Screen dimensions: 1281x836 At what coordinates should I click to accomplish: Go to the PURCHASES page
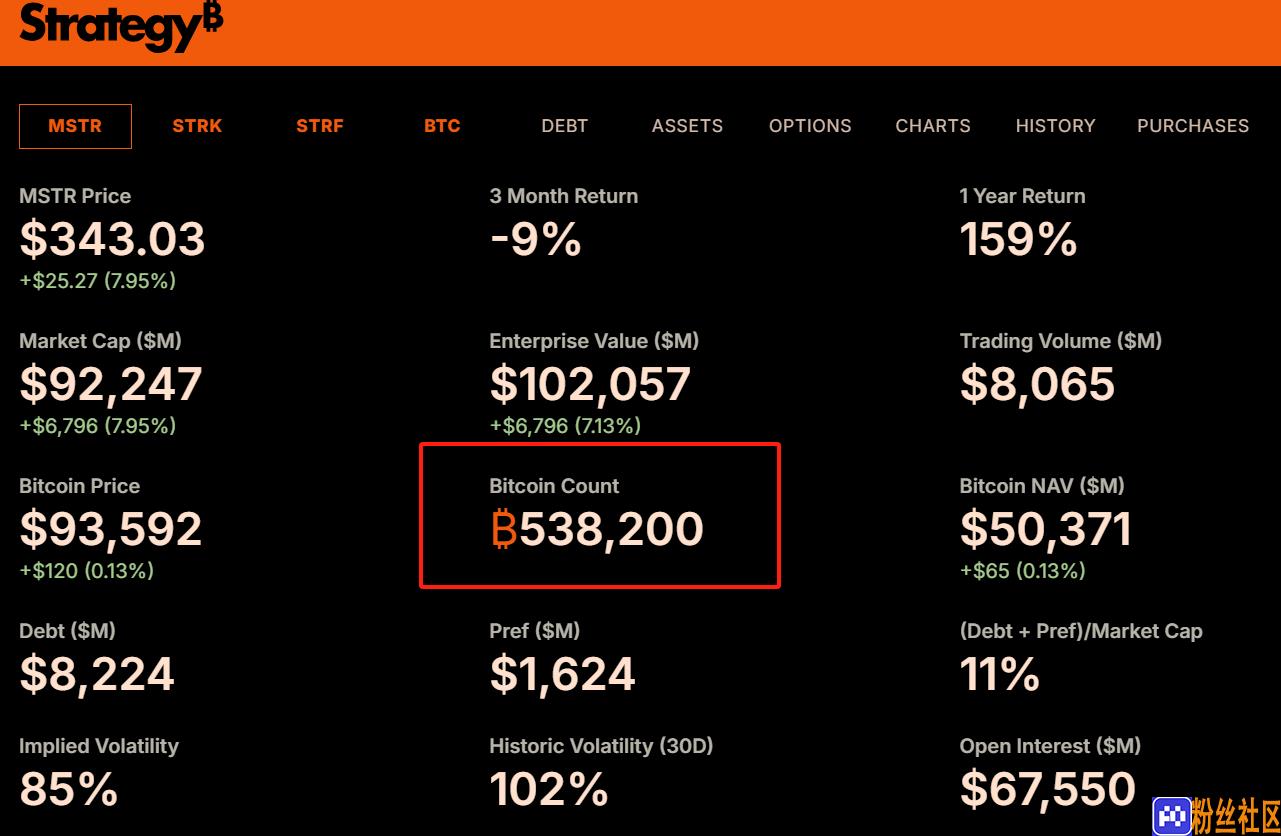tap(1193, 126)
